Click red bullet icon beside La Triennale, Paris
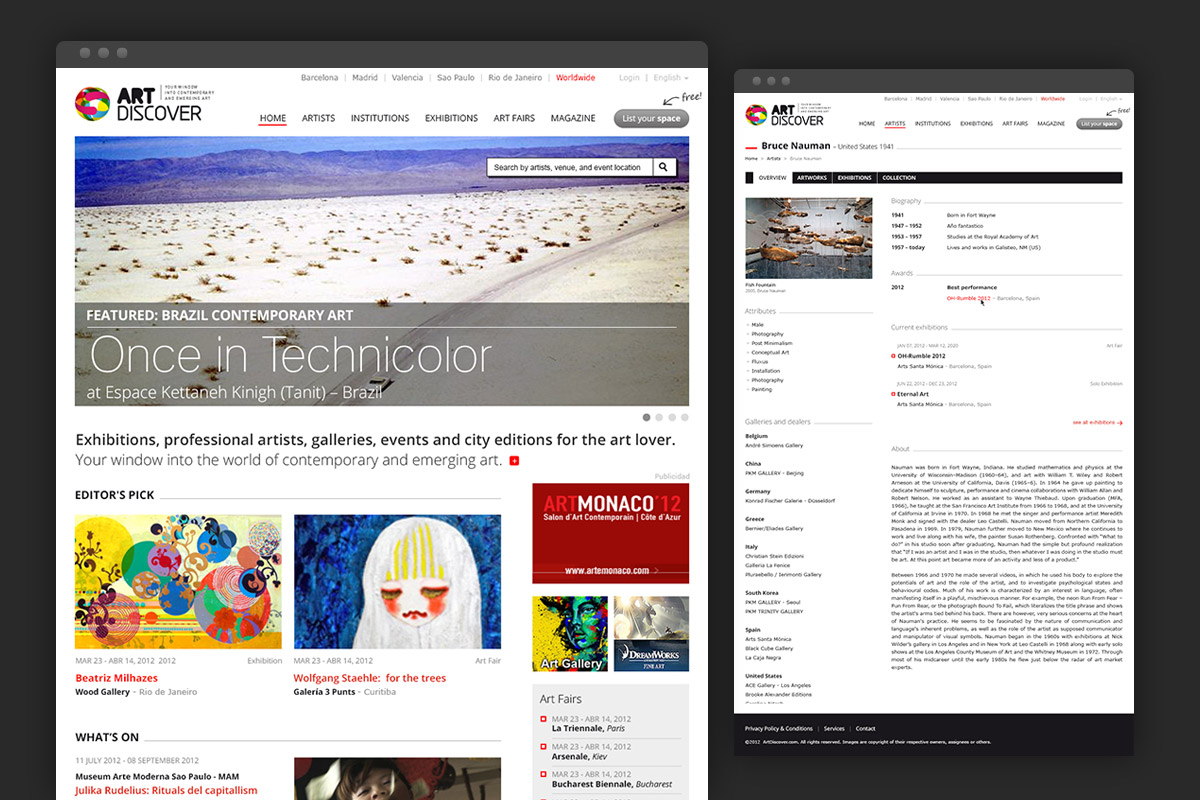The image size is (1200, 800). pyautogui.click(x=544, y=719)
